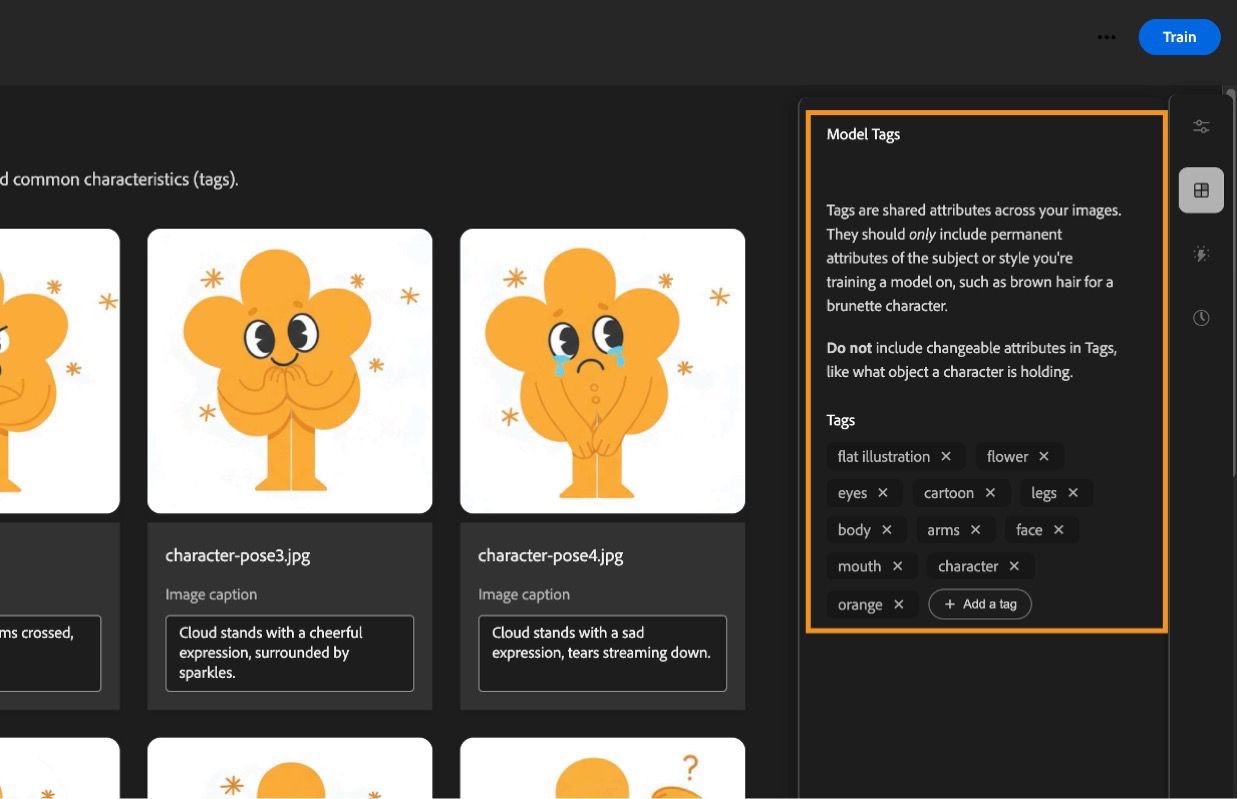Viewport: 1237px width, 799px height.
Task: Click the Add a tag button
Action: (980, 603)
